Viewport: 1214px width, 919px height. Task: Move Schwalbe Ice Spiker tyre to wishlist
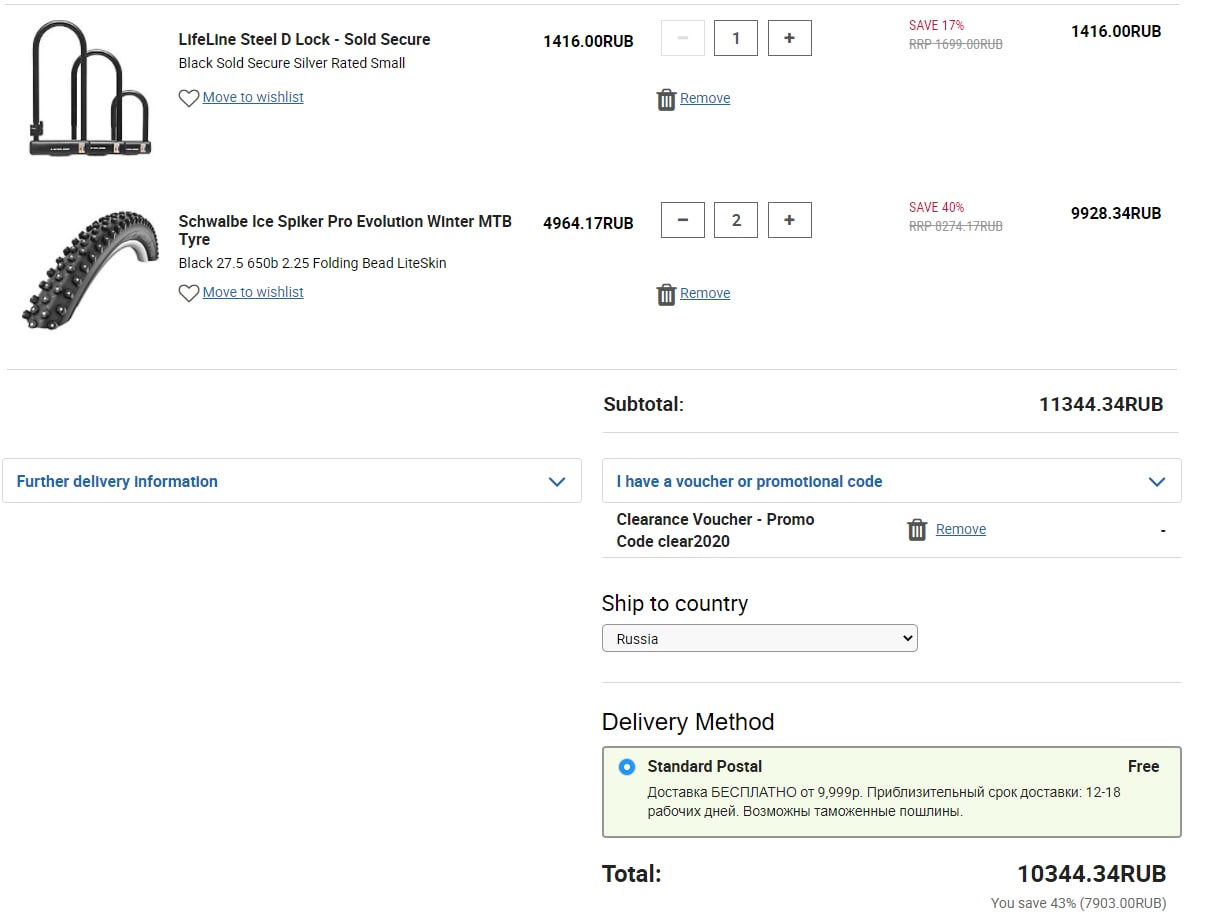tap(253, 292)
